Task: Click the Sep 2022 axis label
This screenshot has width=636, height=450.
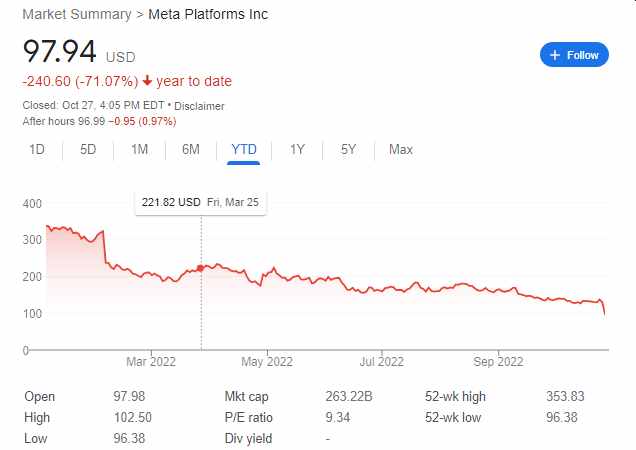Action: pos(498,361)
